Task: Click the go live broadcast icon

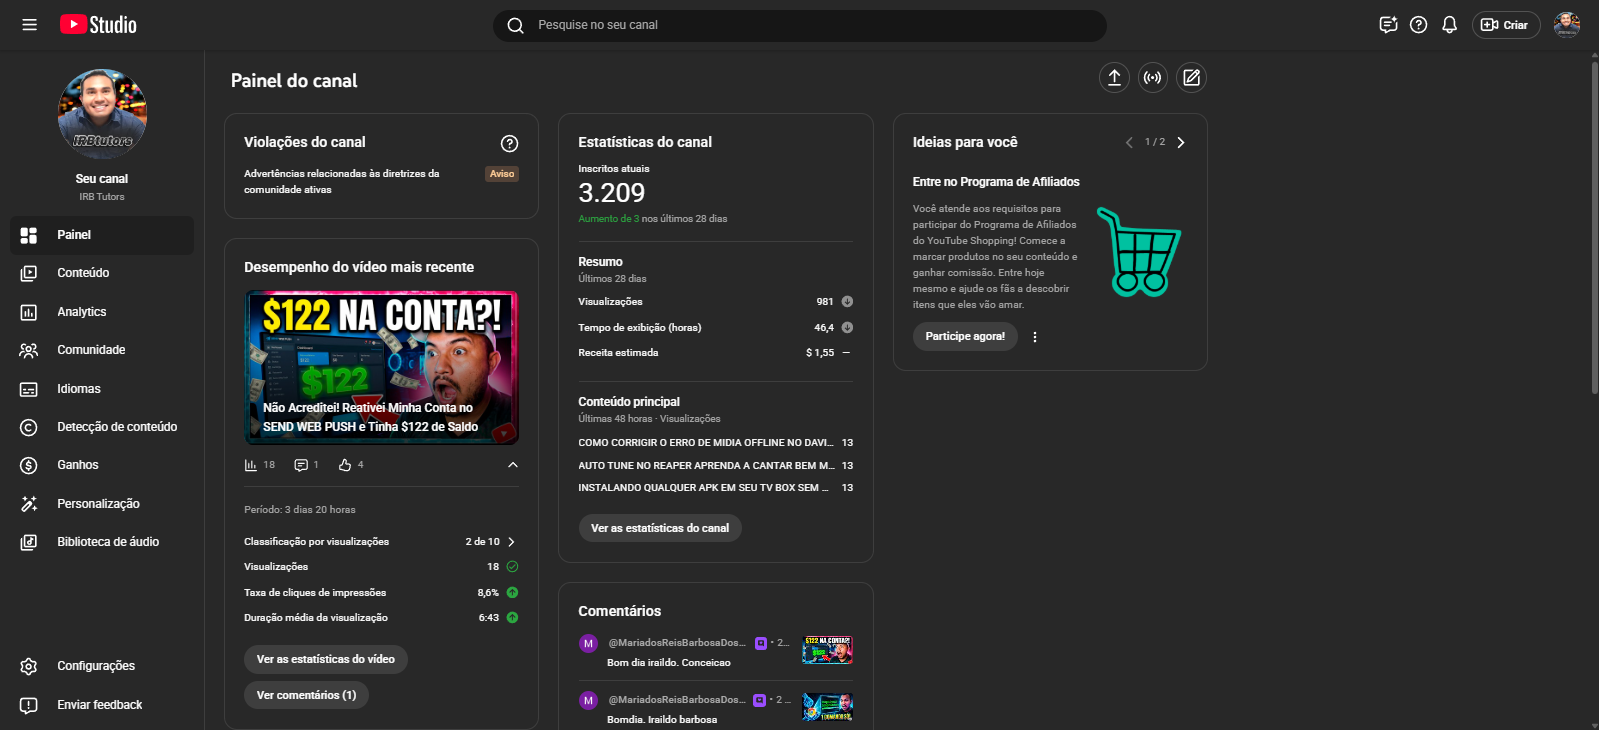Action: point(1153,78)
